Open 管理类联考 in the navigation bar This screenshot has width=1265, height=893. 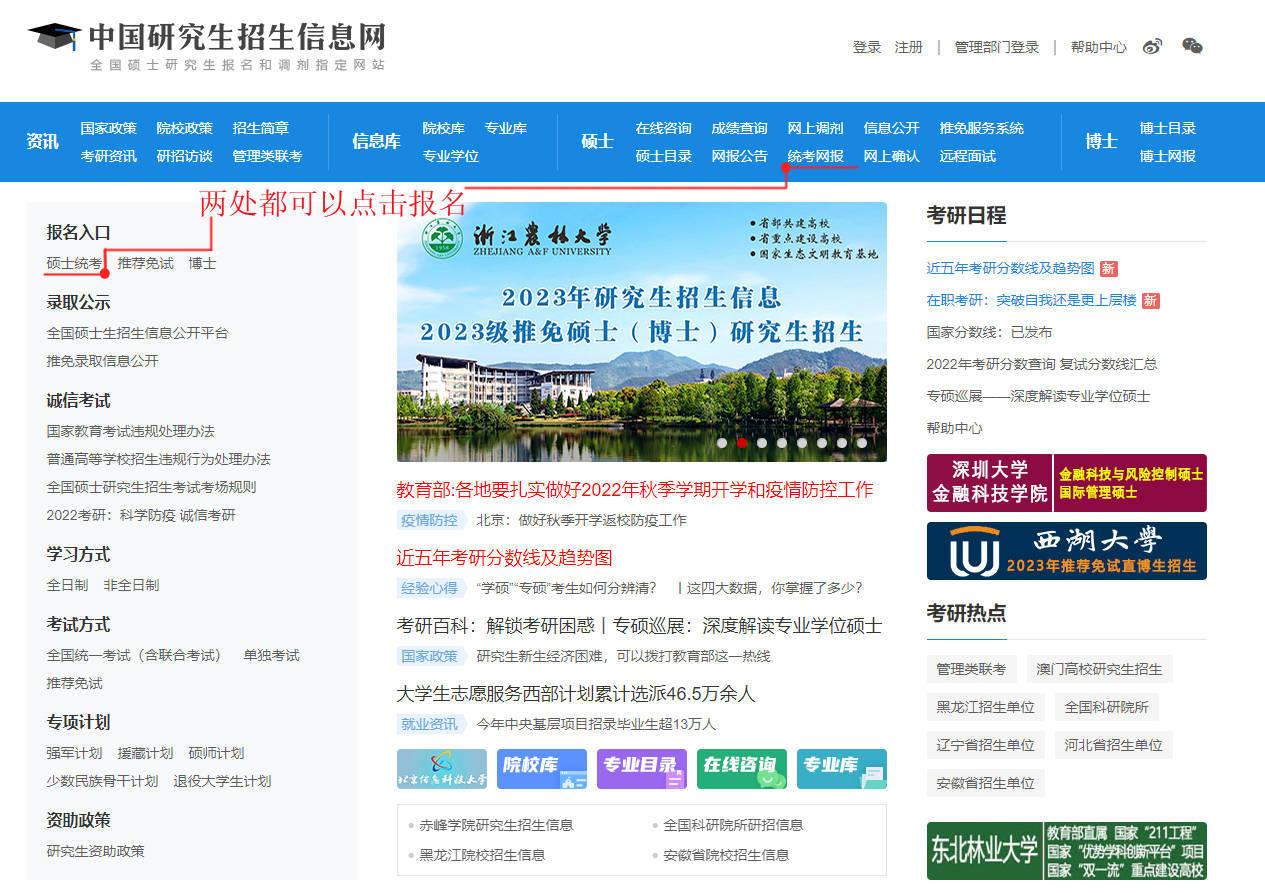click(x=267, y=156)
